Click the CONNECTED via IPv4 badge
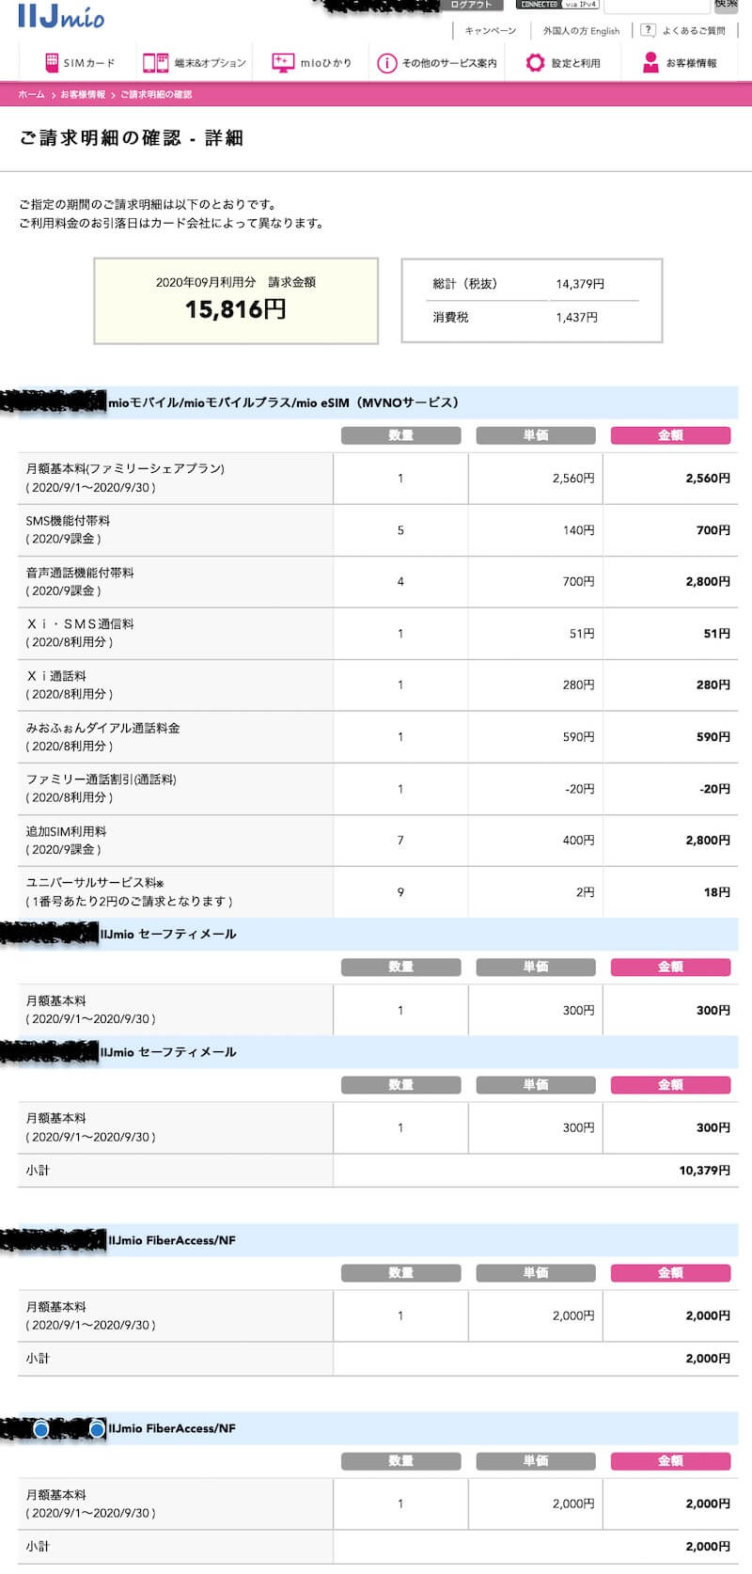This screenshot has width=752, height=1574. pyautogui.click(x=558, y=5)
